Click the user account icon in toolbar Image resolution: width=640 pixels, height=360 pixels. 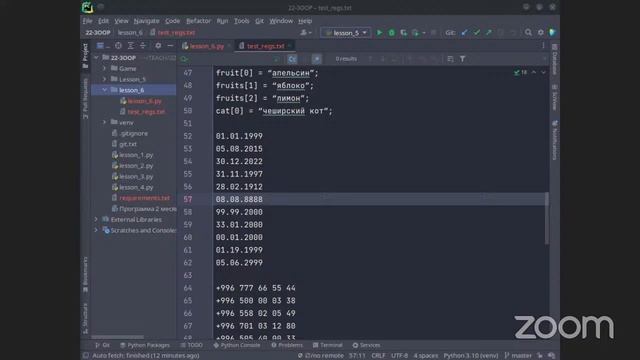pyautogui.click(x=305, y=33)
